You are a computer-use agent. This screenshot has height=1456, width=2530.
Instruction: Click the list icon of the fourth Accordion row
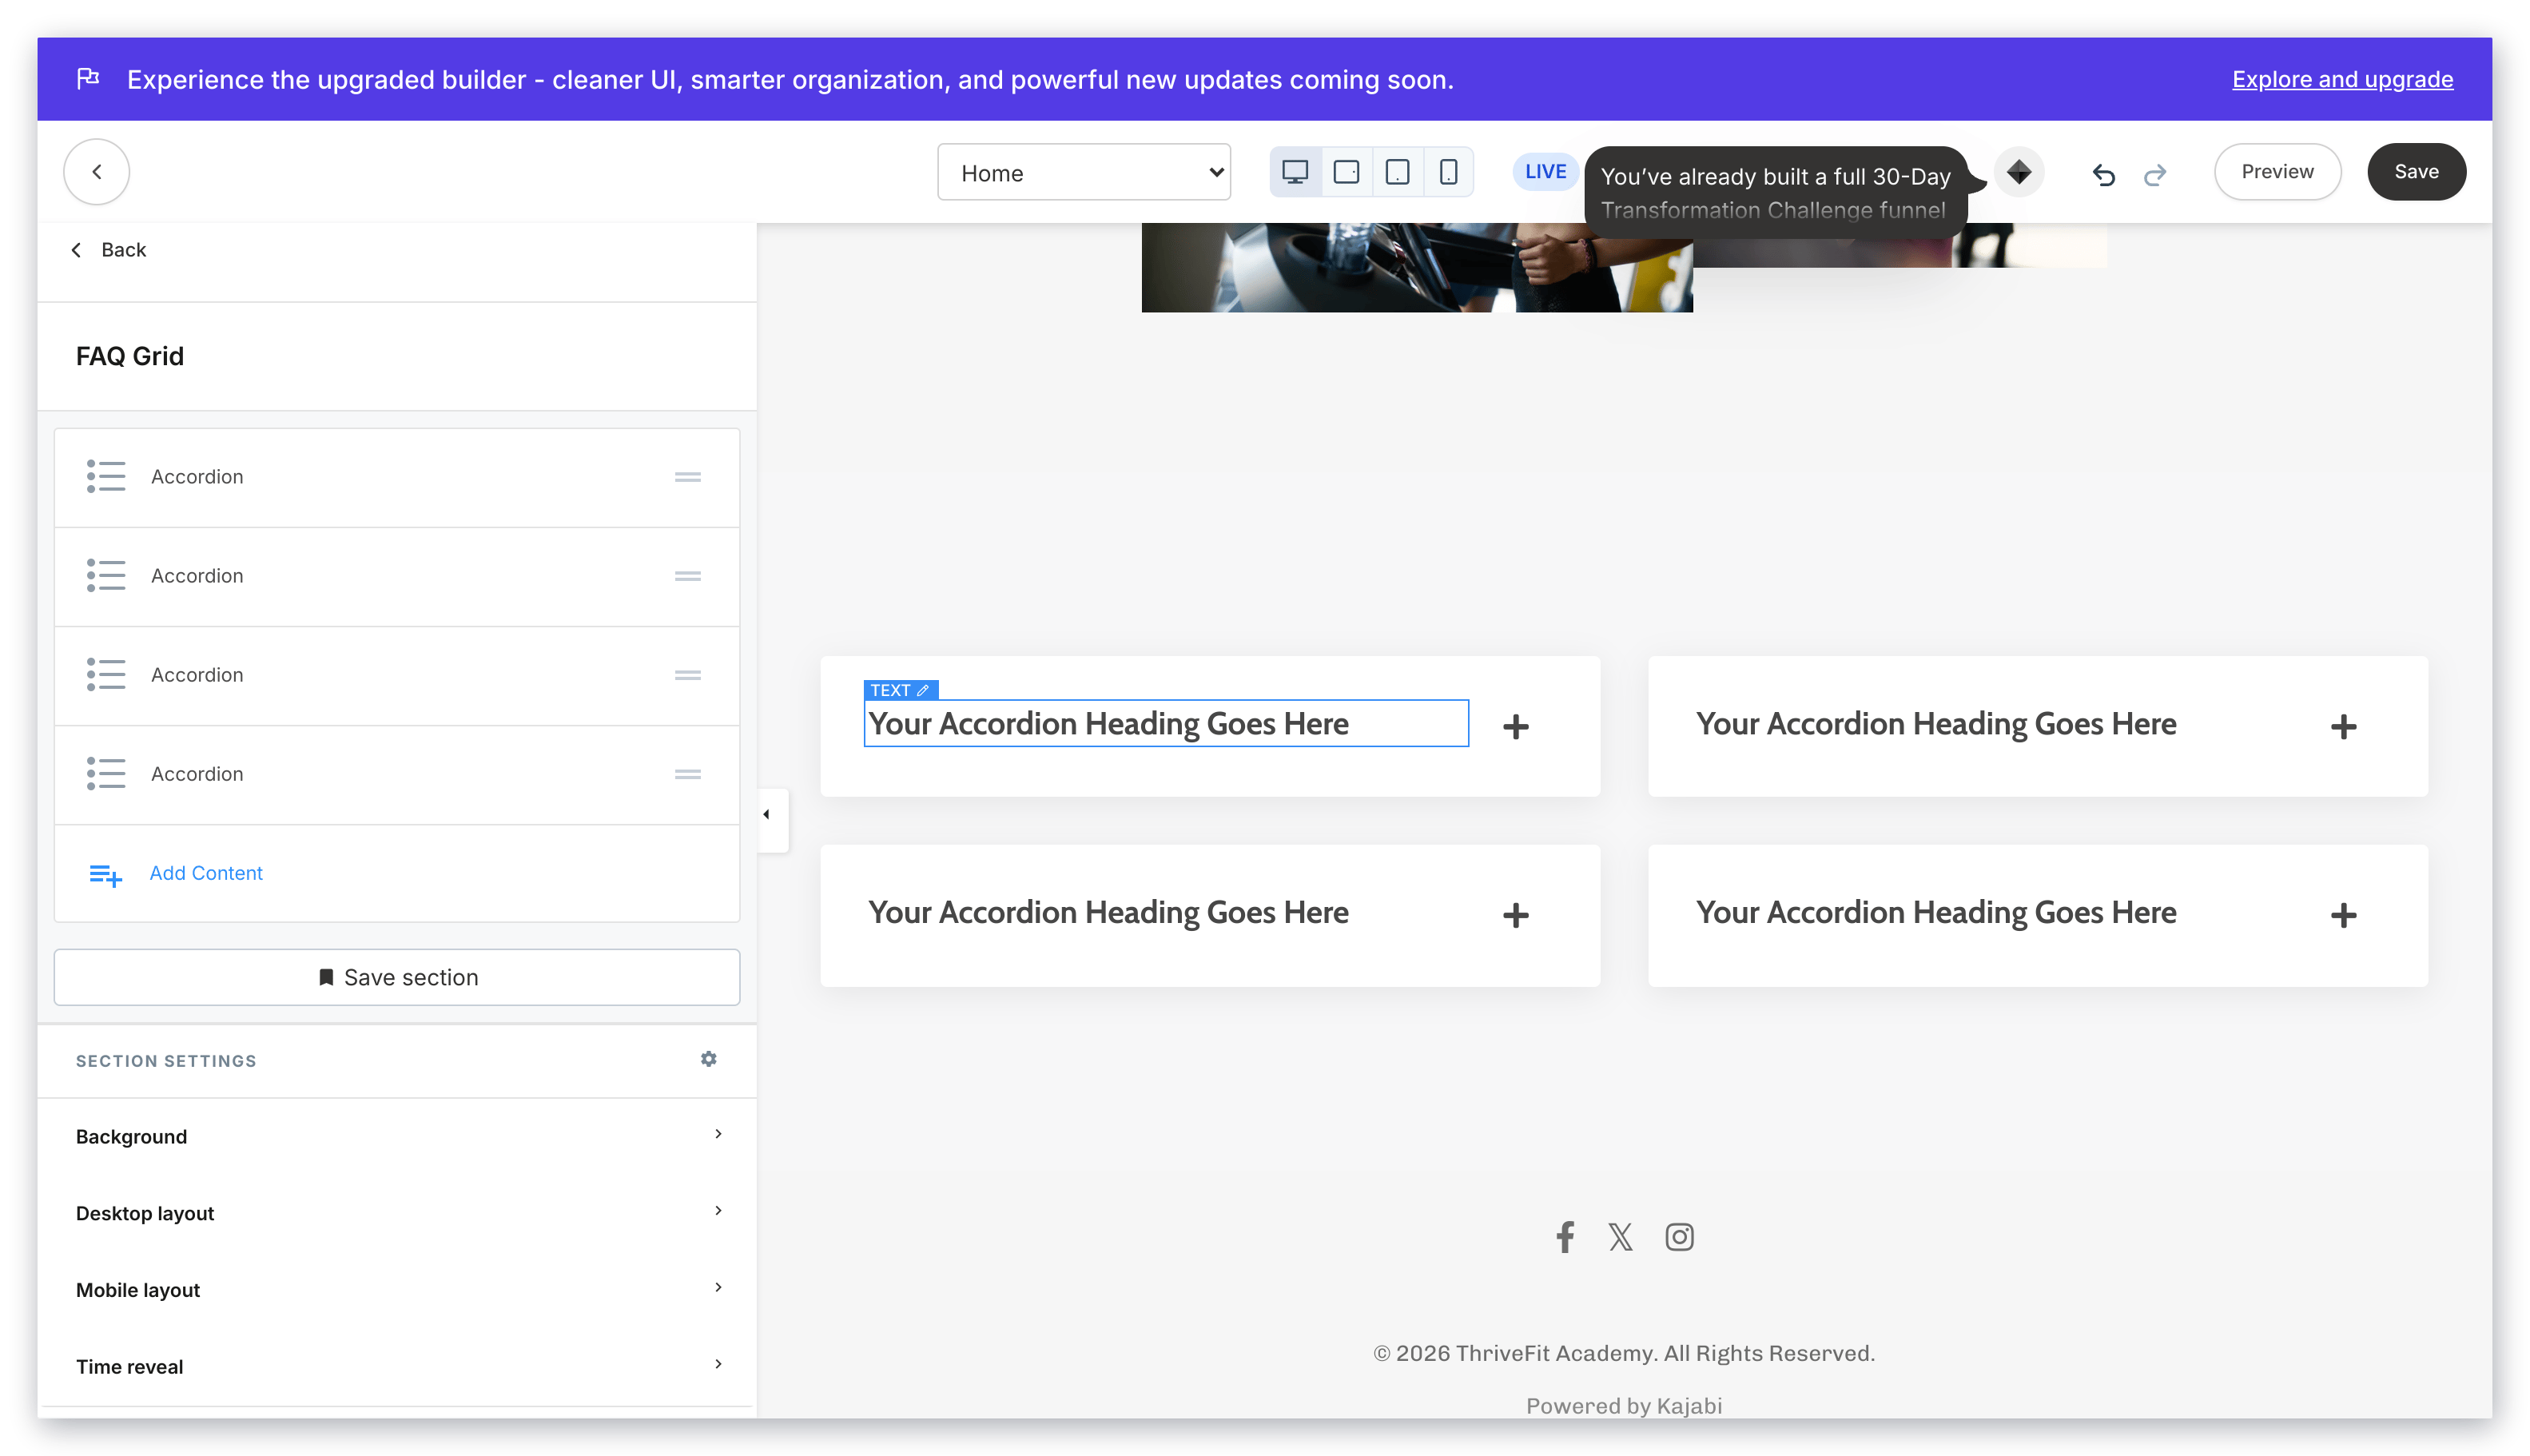[x=106, y=774]
